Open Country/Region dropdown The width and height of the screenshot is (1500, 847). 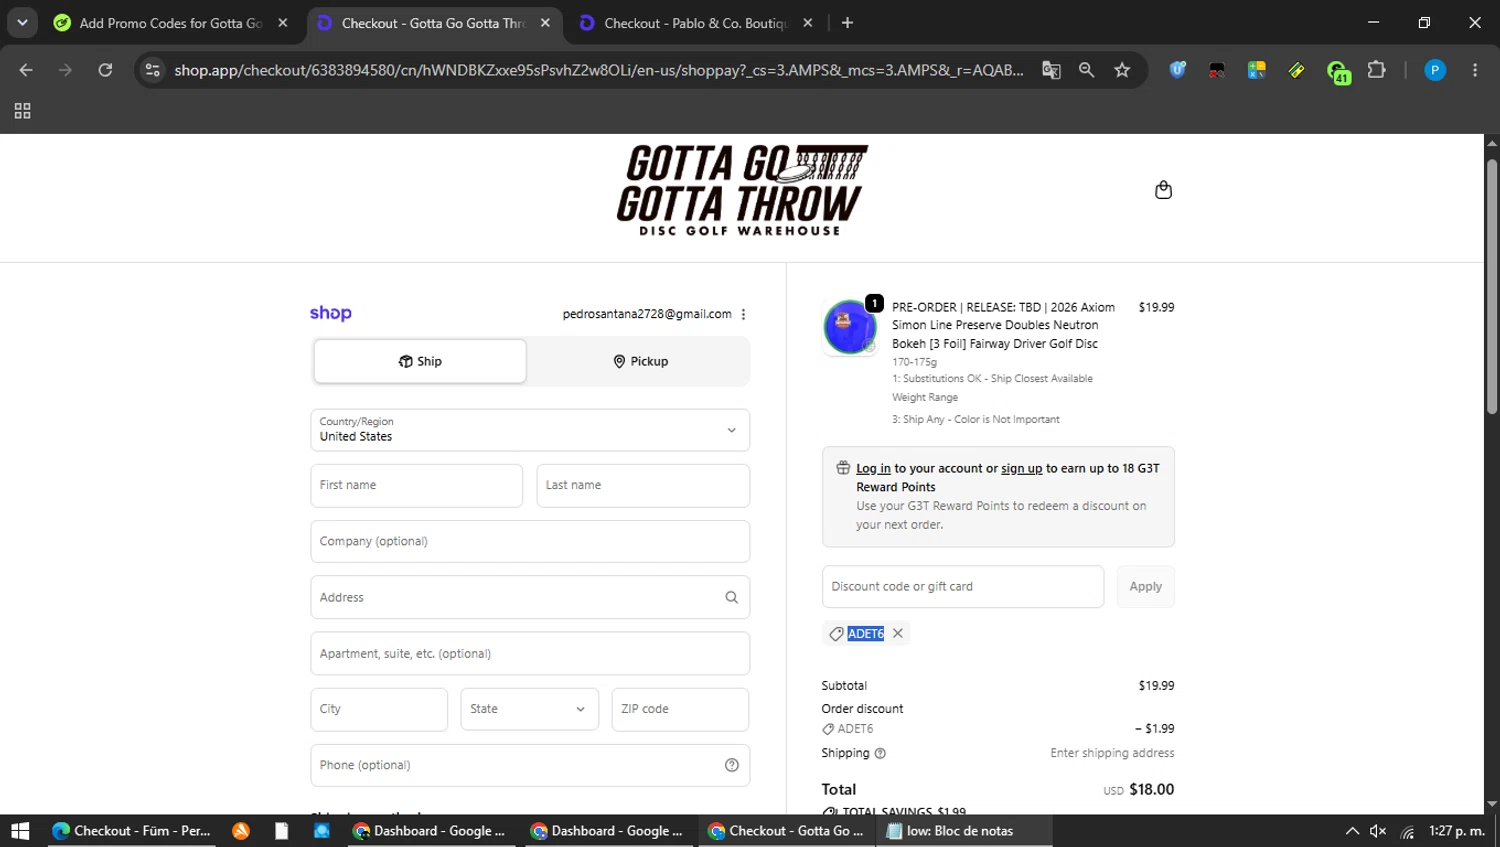530,430
